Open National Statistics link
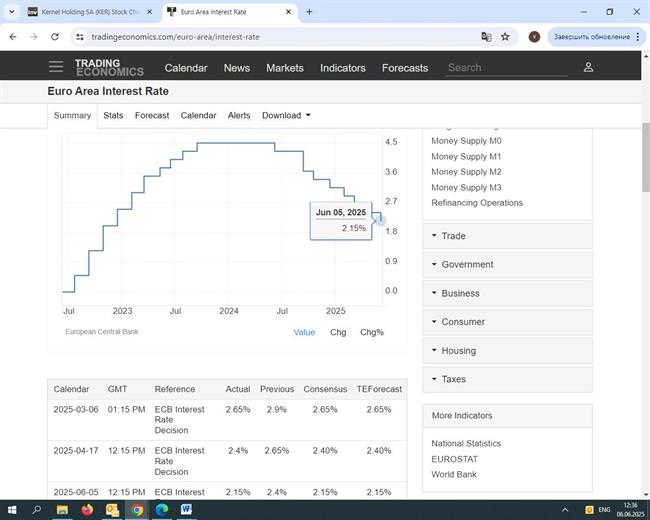 tap(466, 444)
